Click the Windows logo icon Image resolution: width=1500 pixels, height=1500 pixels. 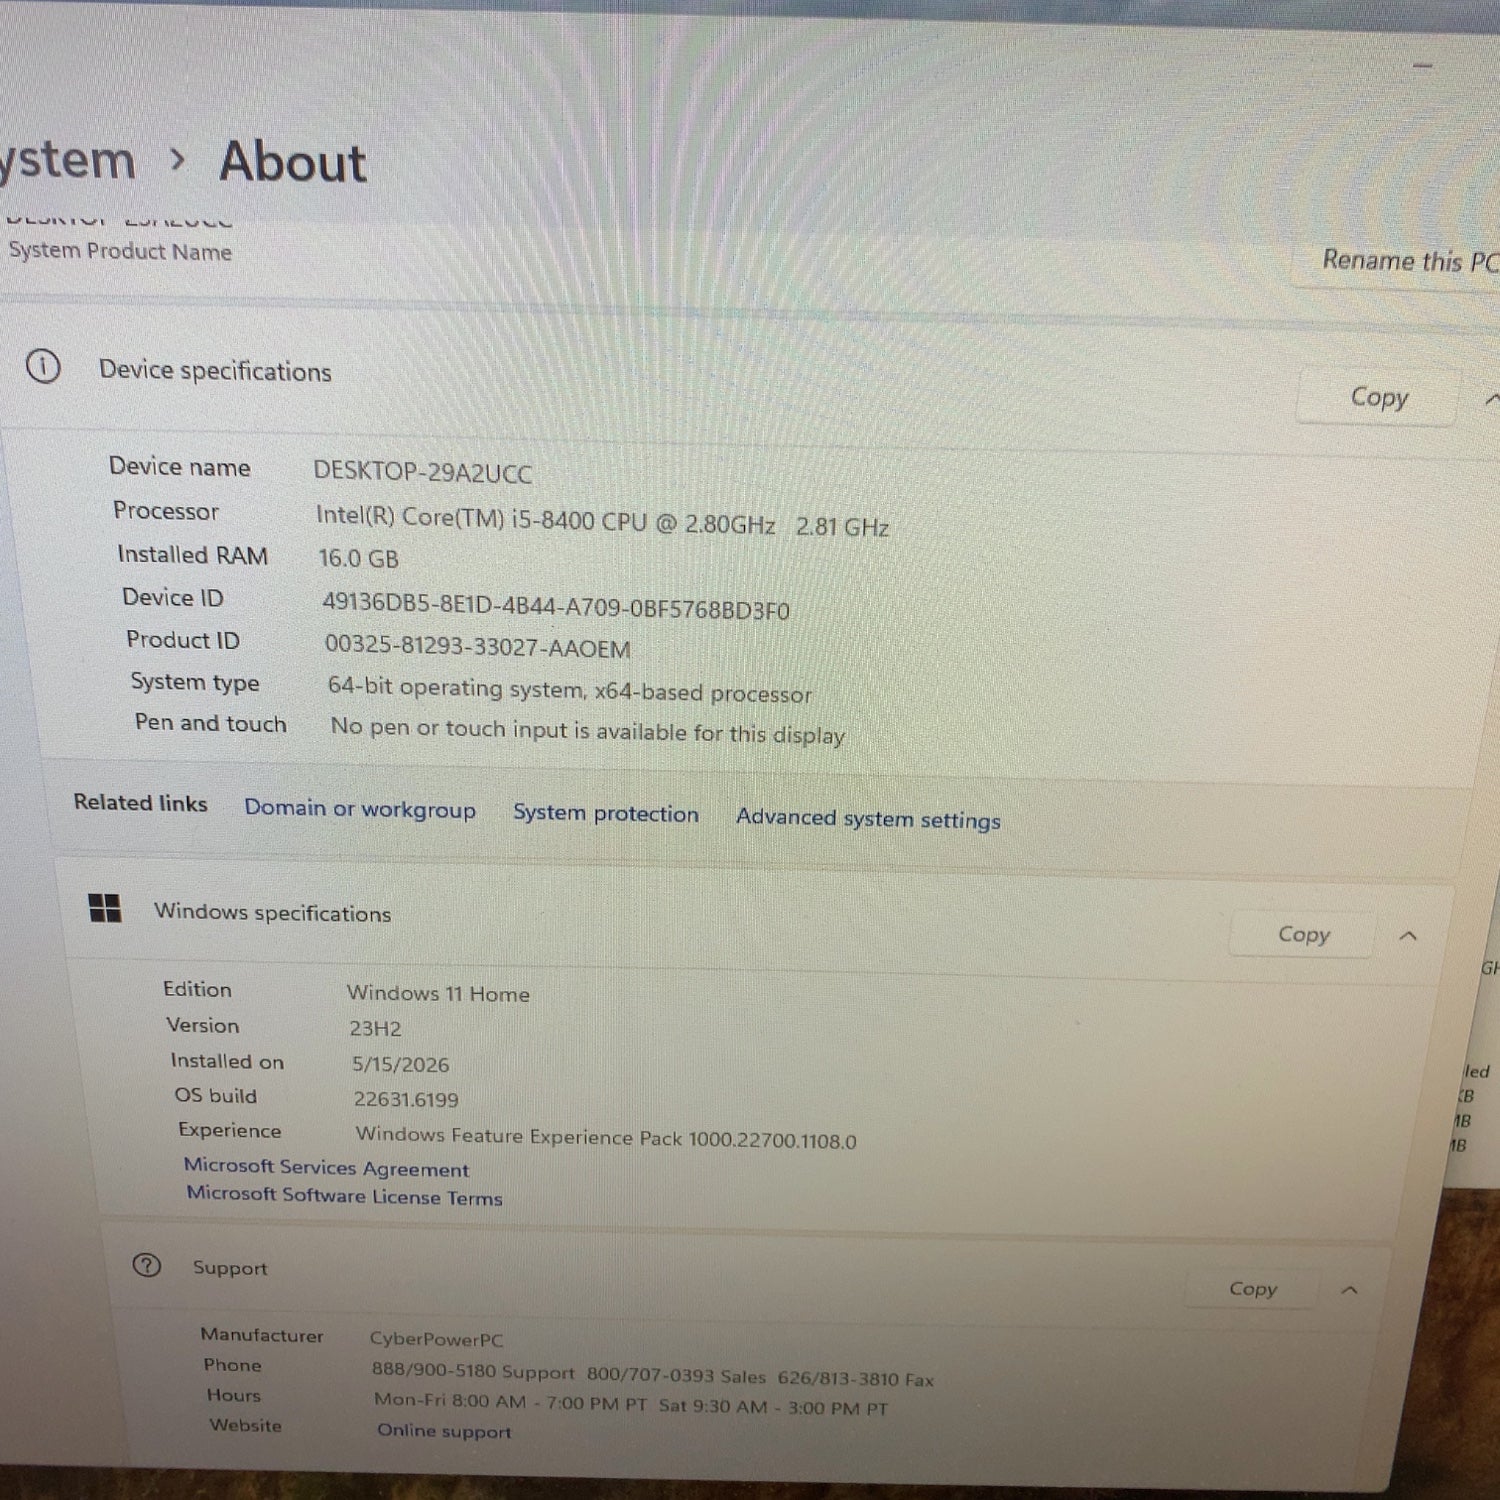[x=105, y=908]
